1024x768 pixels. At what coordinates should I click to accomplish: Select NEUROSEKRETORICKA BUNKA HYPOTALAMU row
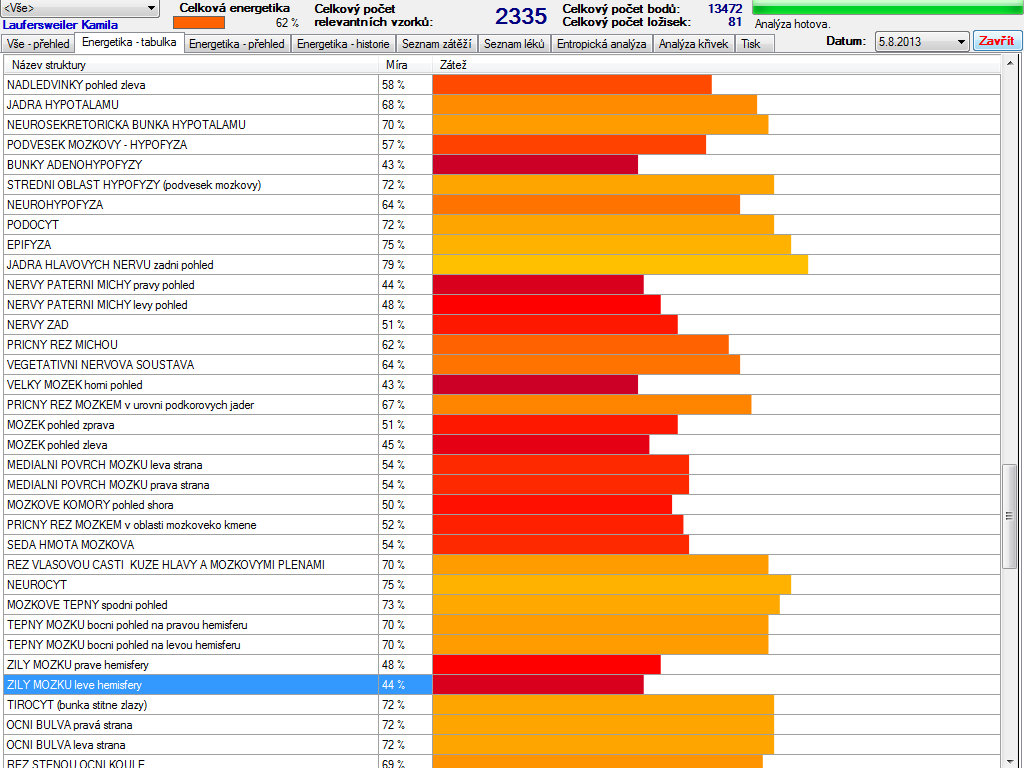[x=502, y=125]
